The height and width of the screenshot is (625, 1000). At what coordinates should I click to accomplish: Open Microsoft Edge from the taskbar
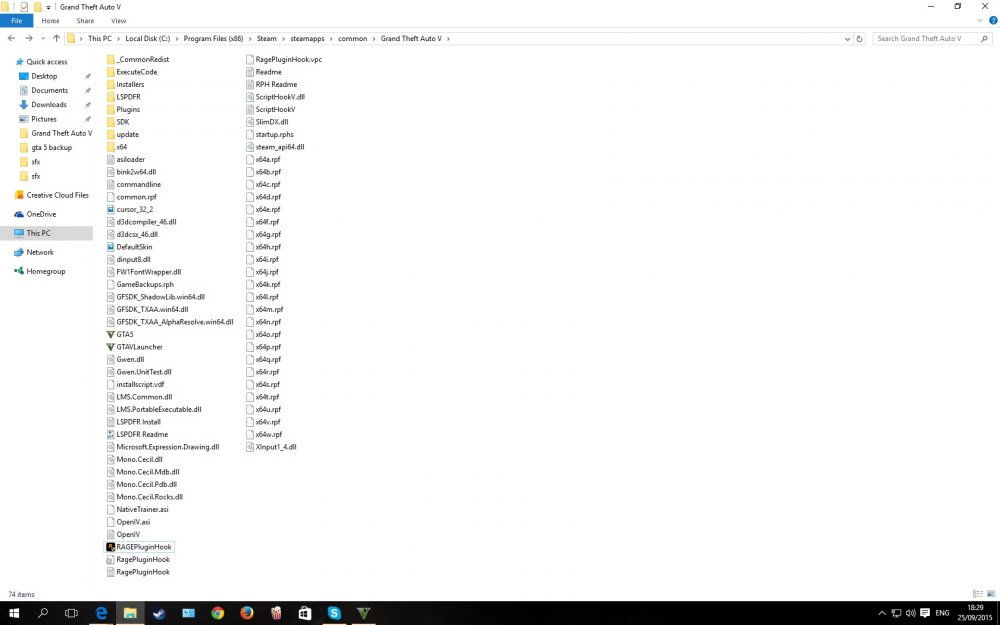pos(101,614)
